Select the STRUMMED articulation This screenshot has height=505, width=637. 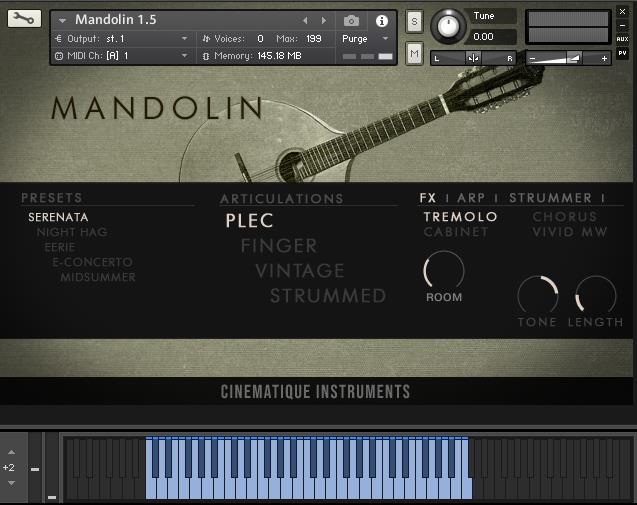tap(328, 296)
